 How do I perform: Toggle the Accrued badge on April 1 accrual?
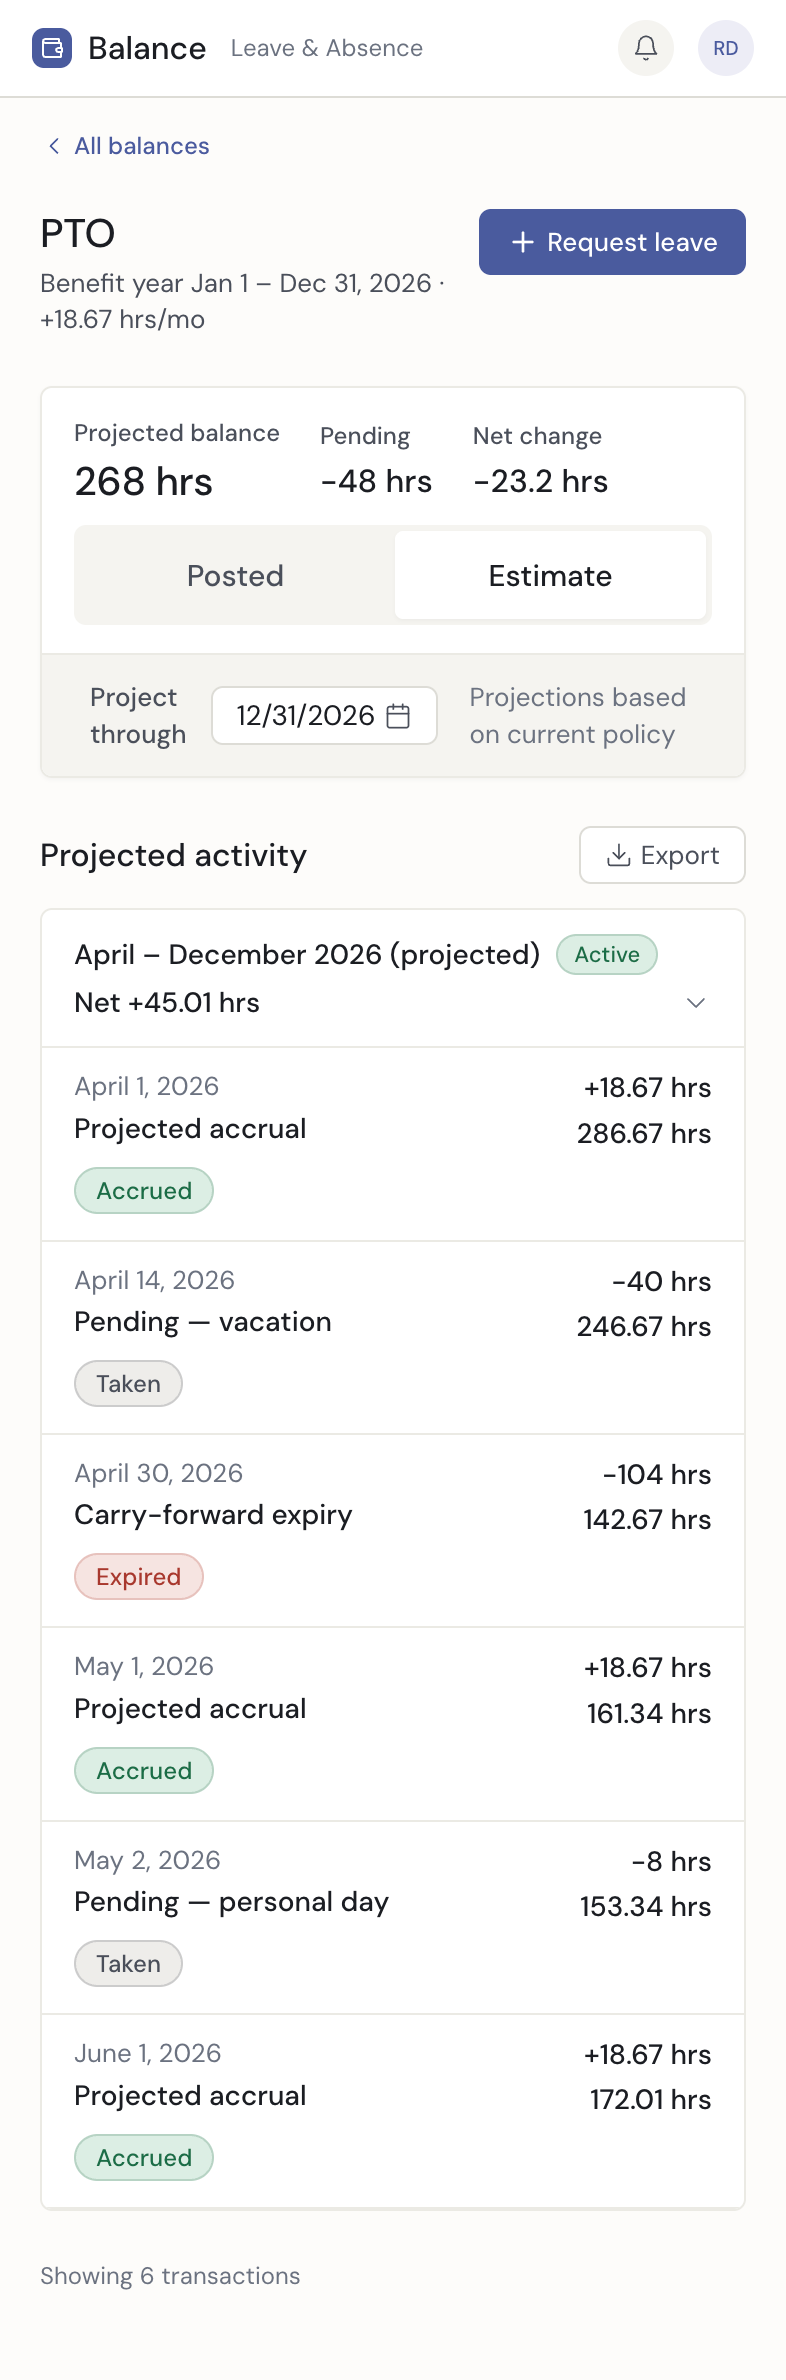(143, 1190)
